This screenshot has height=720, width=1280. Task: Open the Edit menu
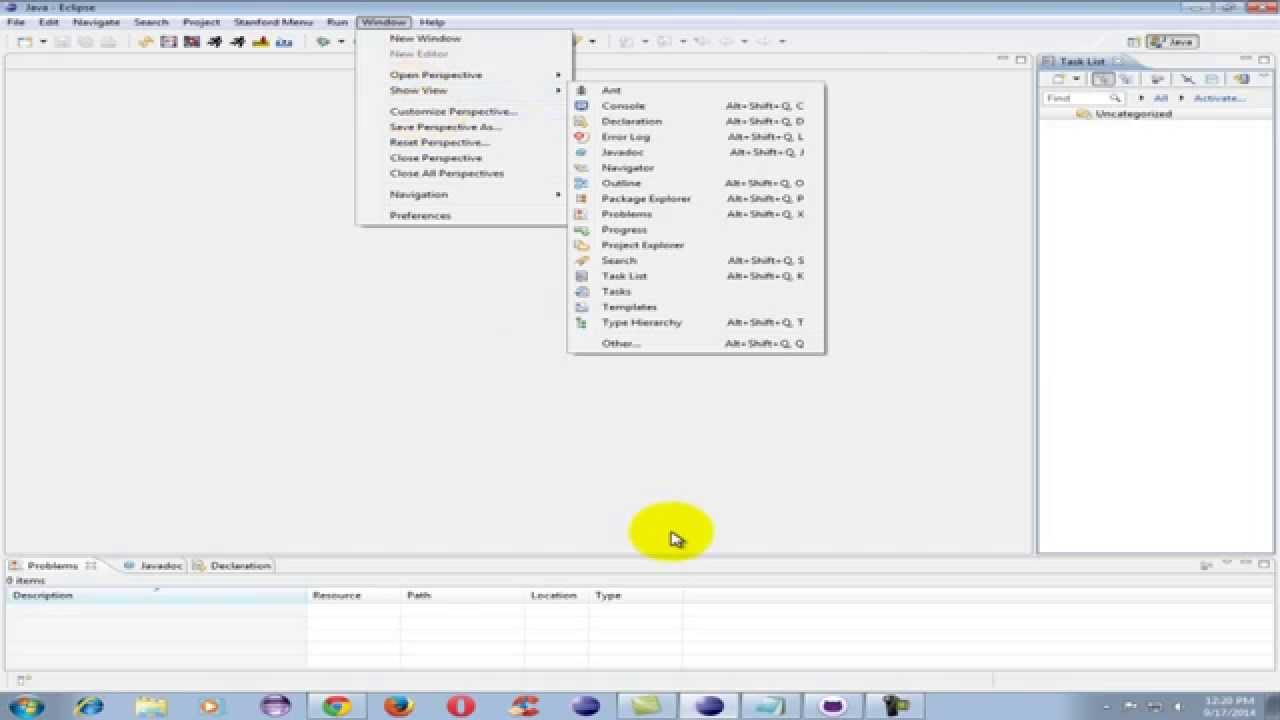pos(48,22)
